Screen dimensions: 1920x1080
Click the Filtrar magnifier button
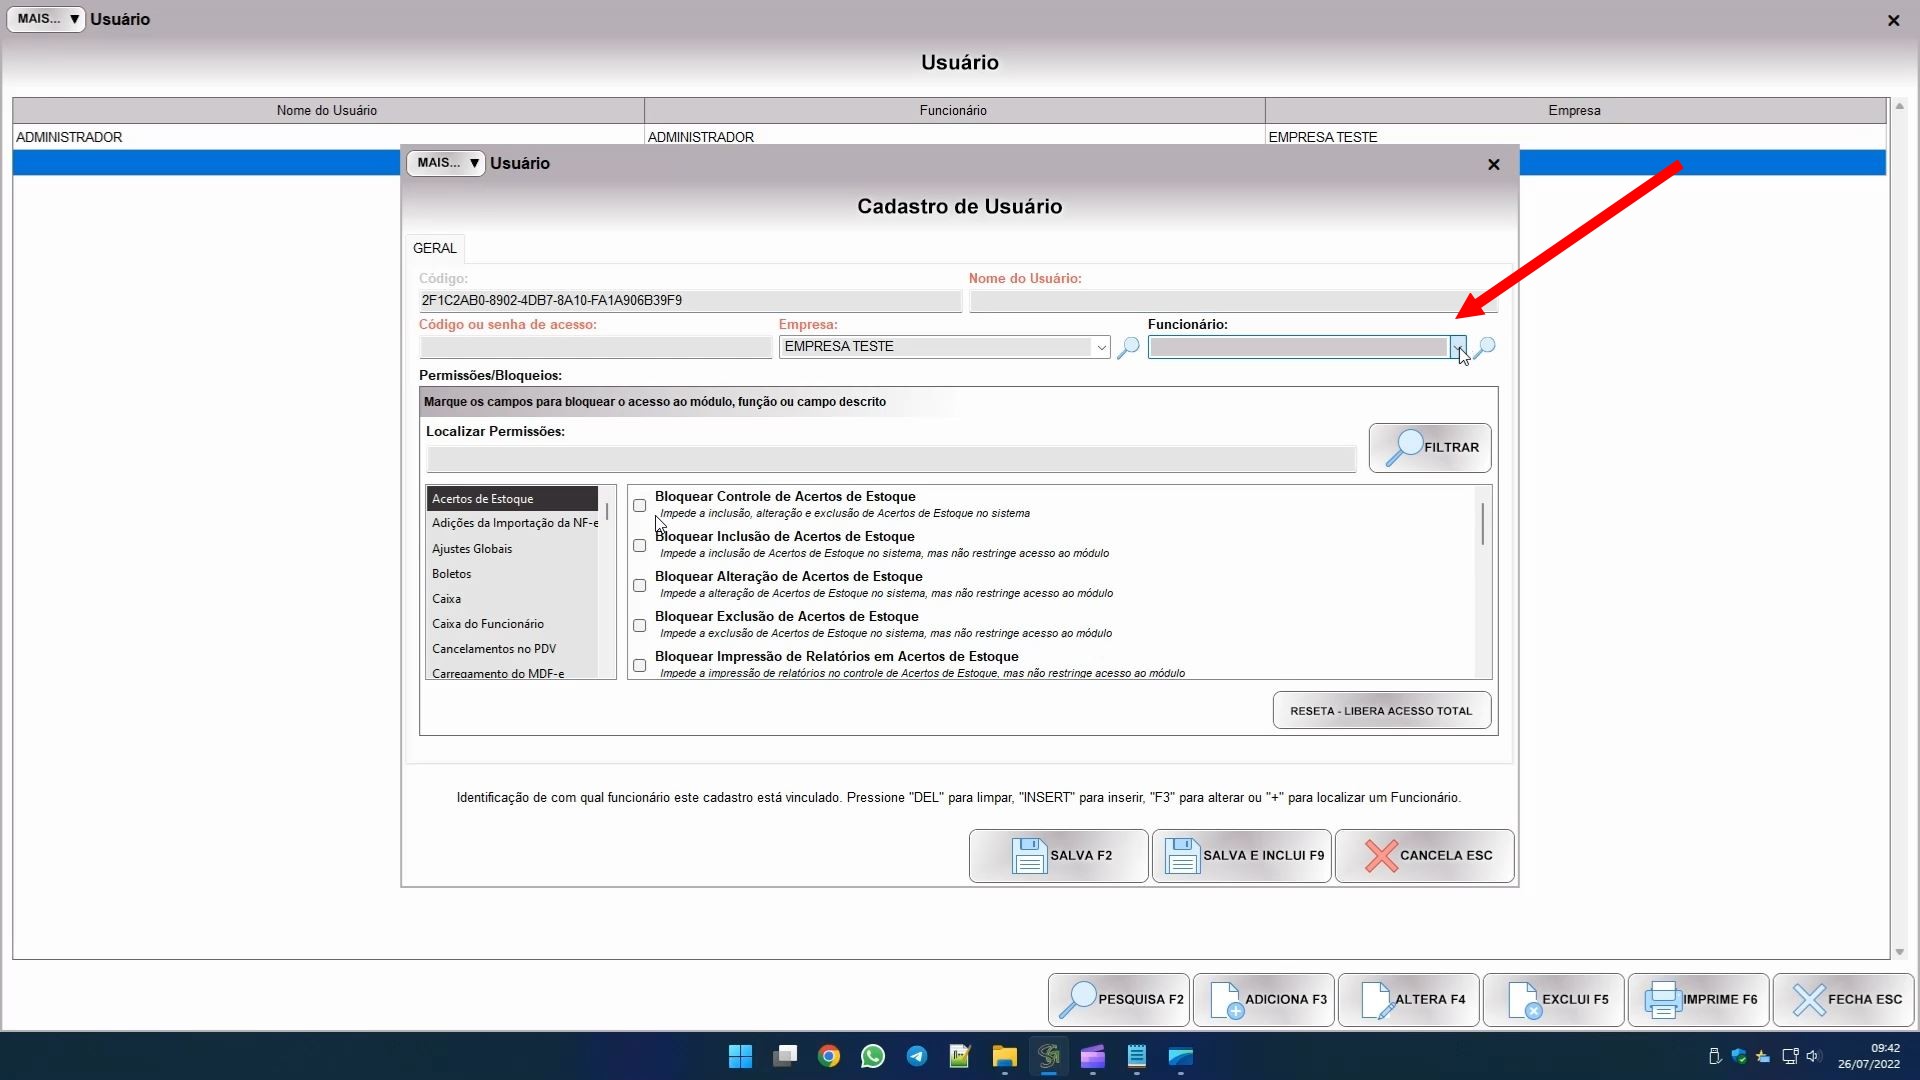click(x=1429, y=448)
